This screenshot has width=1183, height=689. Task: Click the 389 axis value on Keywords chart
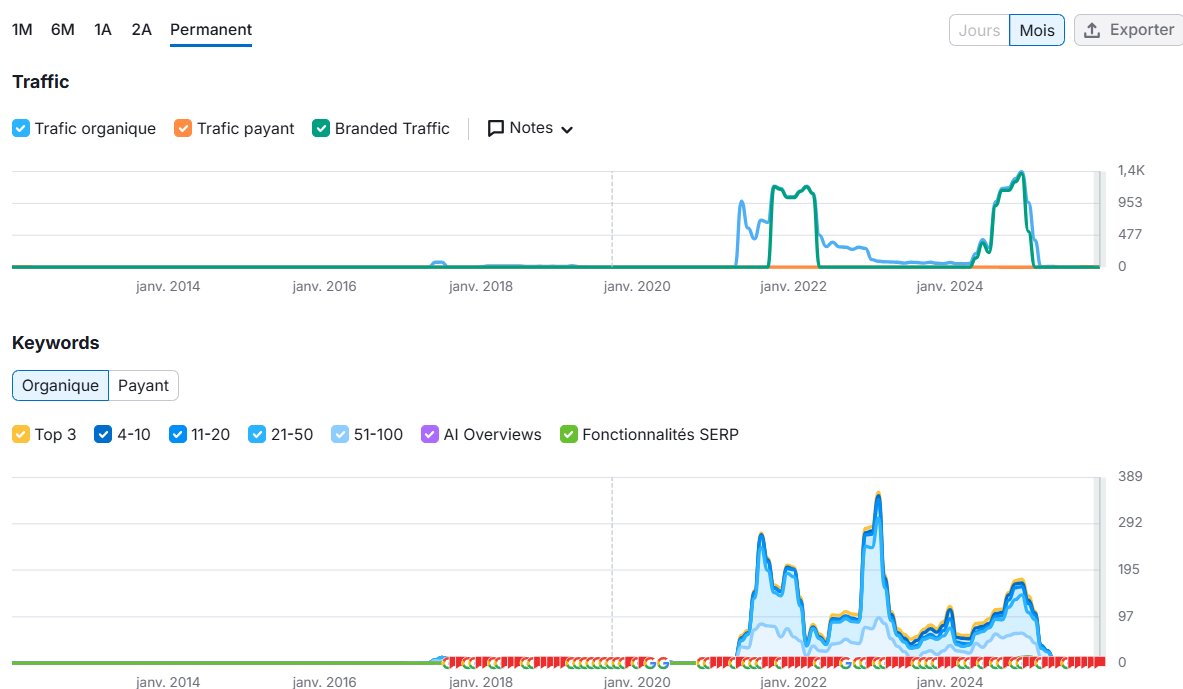(x=1130, y=476)
